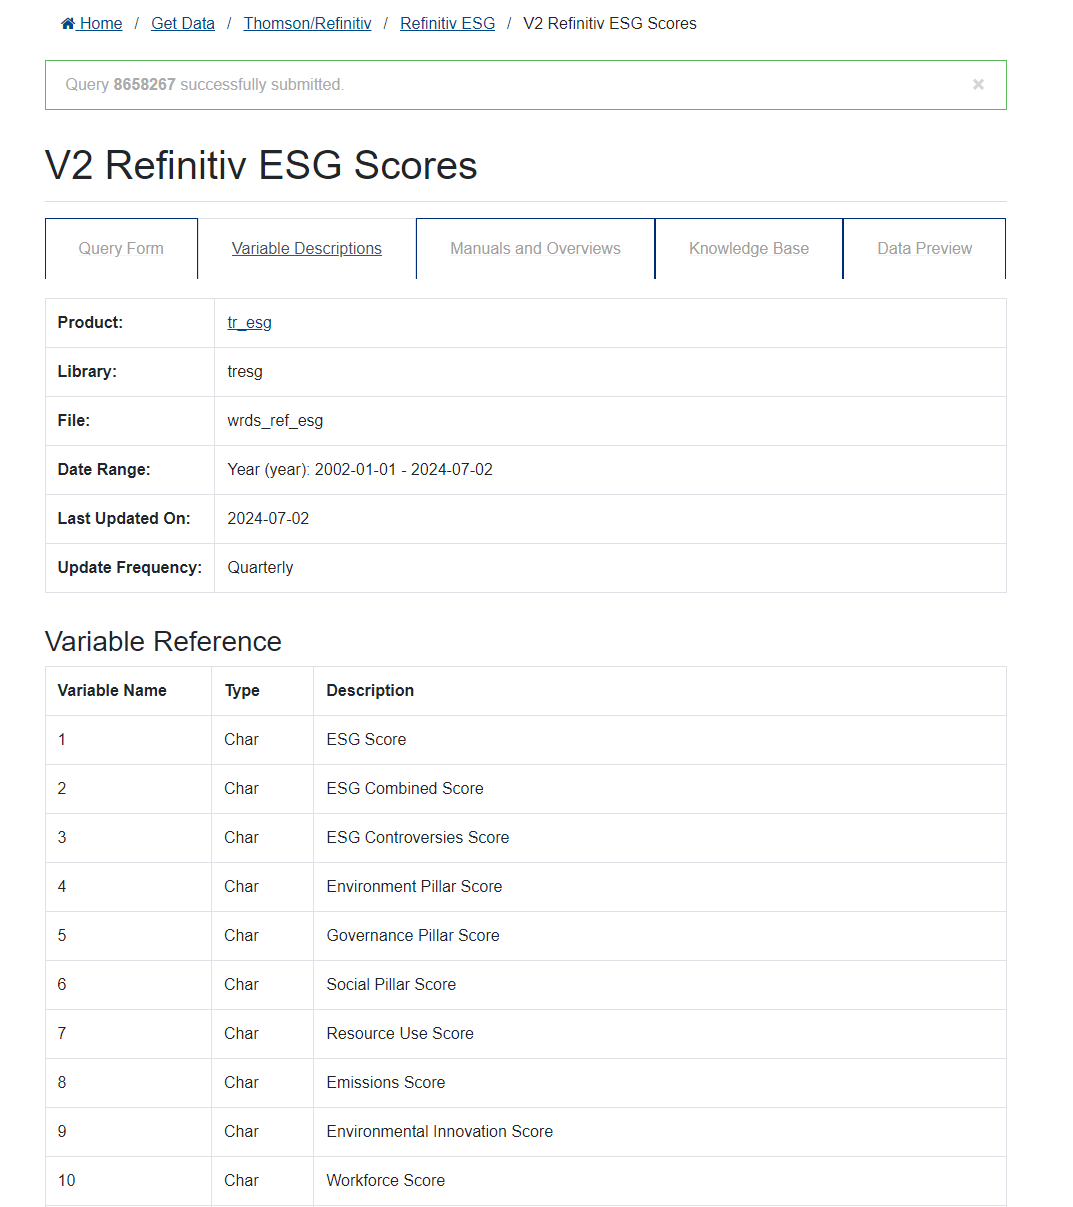Click the Emissions Score row description
1073x1207 pixels.
point(386,1083)
